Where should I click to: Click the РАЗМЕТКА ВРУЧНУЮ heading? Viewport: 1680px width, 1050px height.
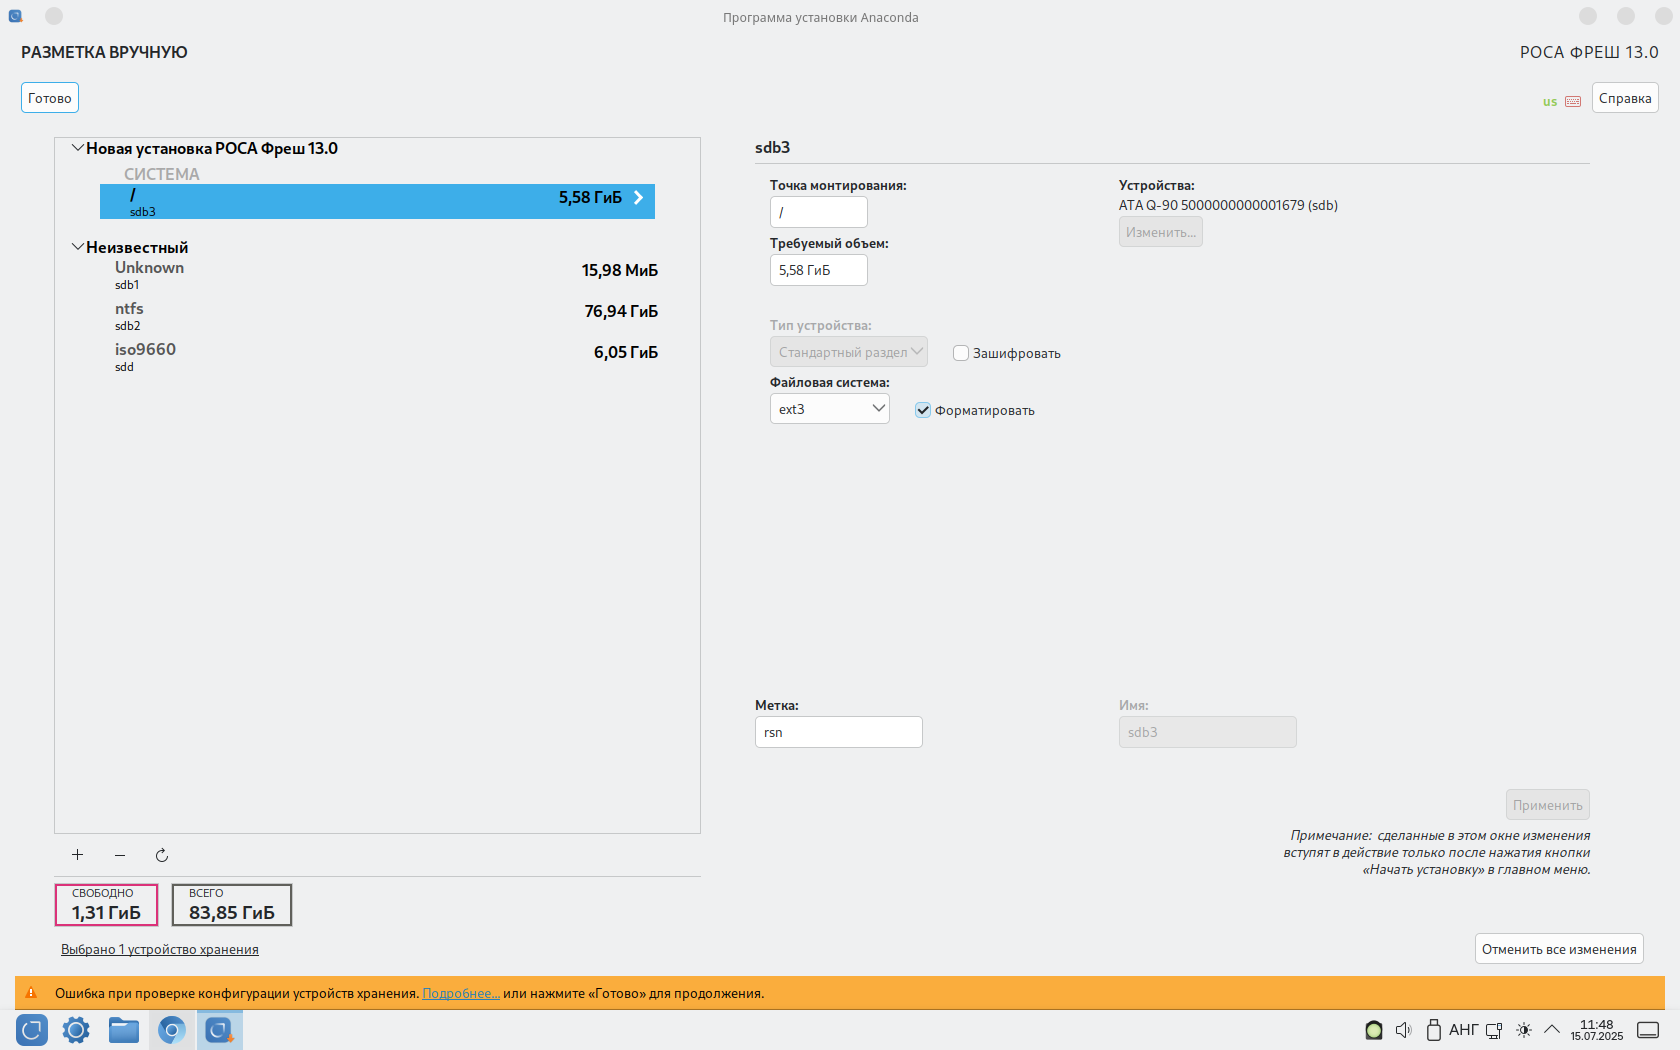pos(104,52)
